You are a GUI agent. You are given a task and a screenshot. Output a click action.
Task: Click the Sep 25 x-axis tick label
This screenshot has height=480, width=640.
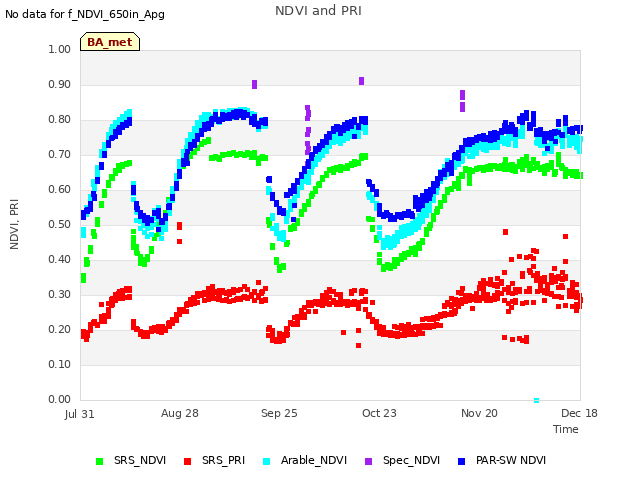(279, 413)
